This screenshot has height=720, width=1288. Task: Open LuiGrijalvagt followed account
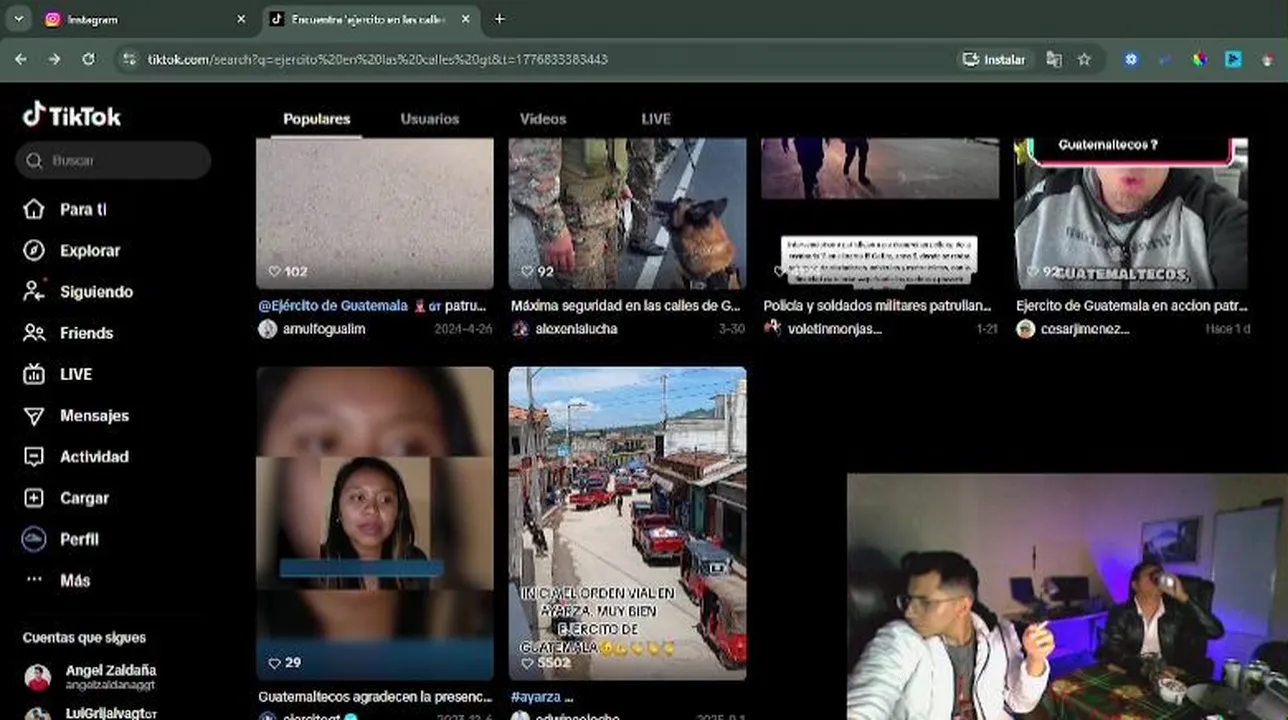111,713
